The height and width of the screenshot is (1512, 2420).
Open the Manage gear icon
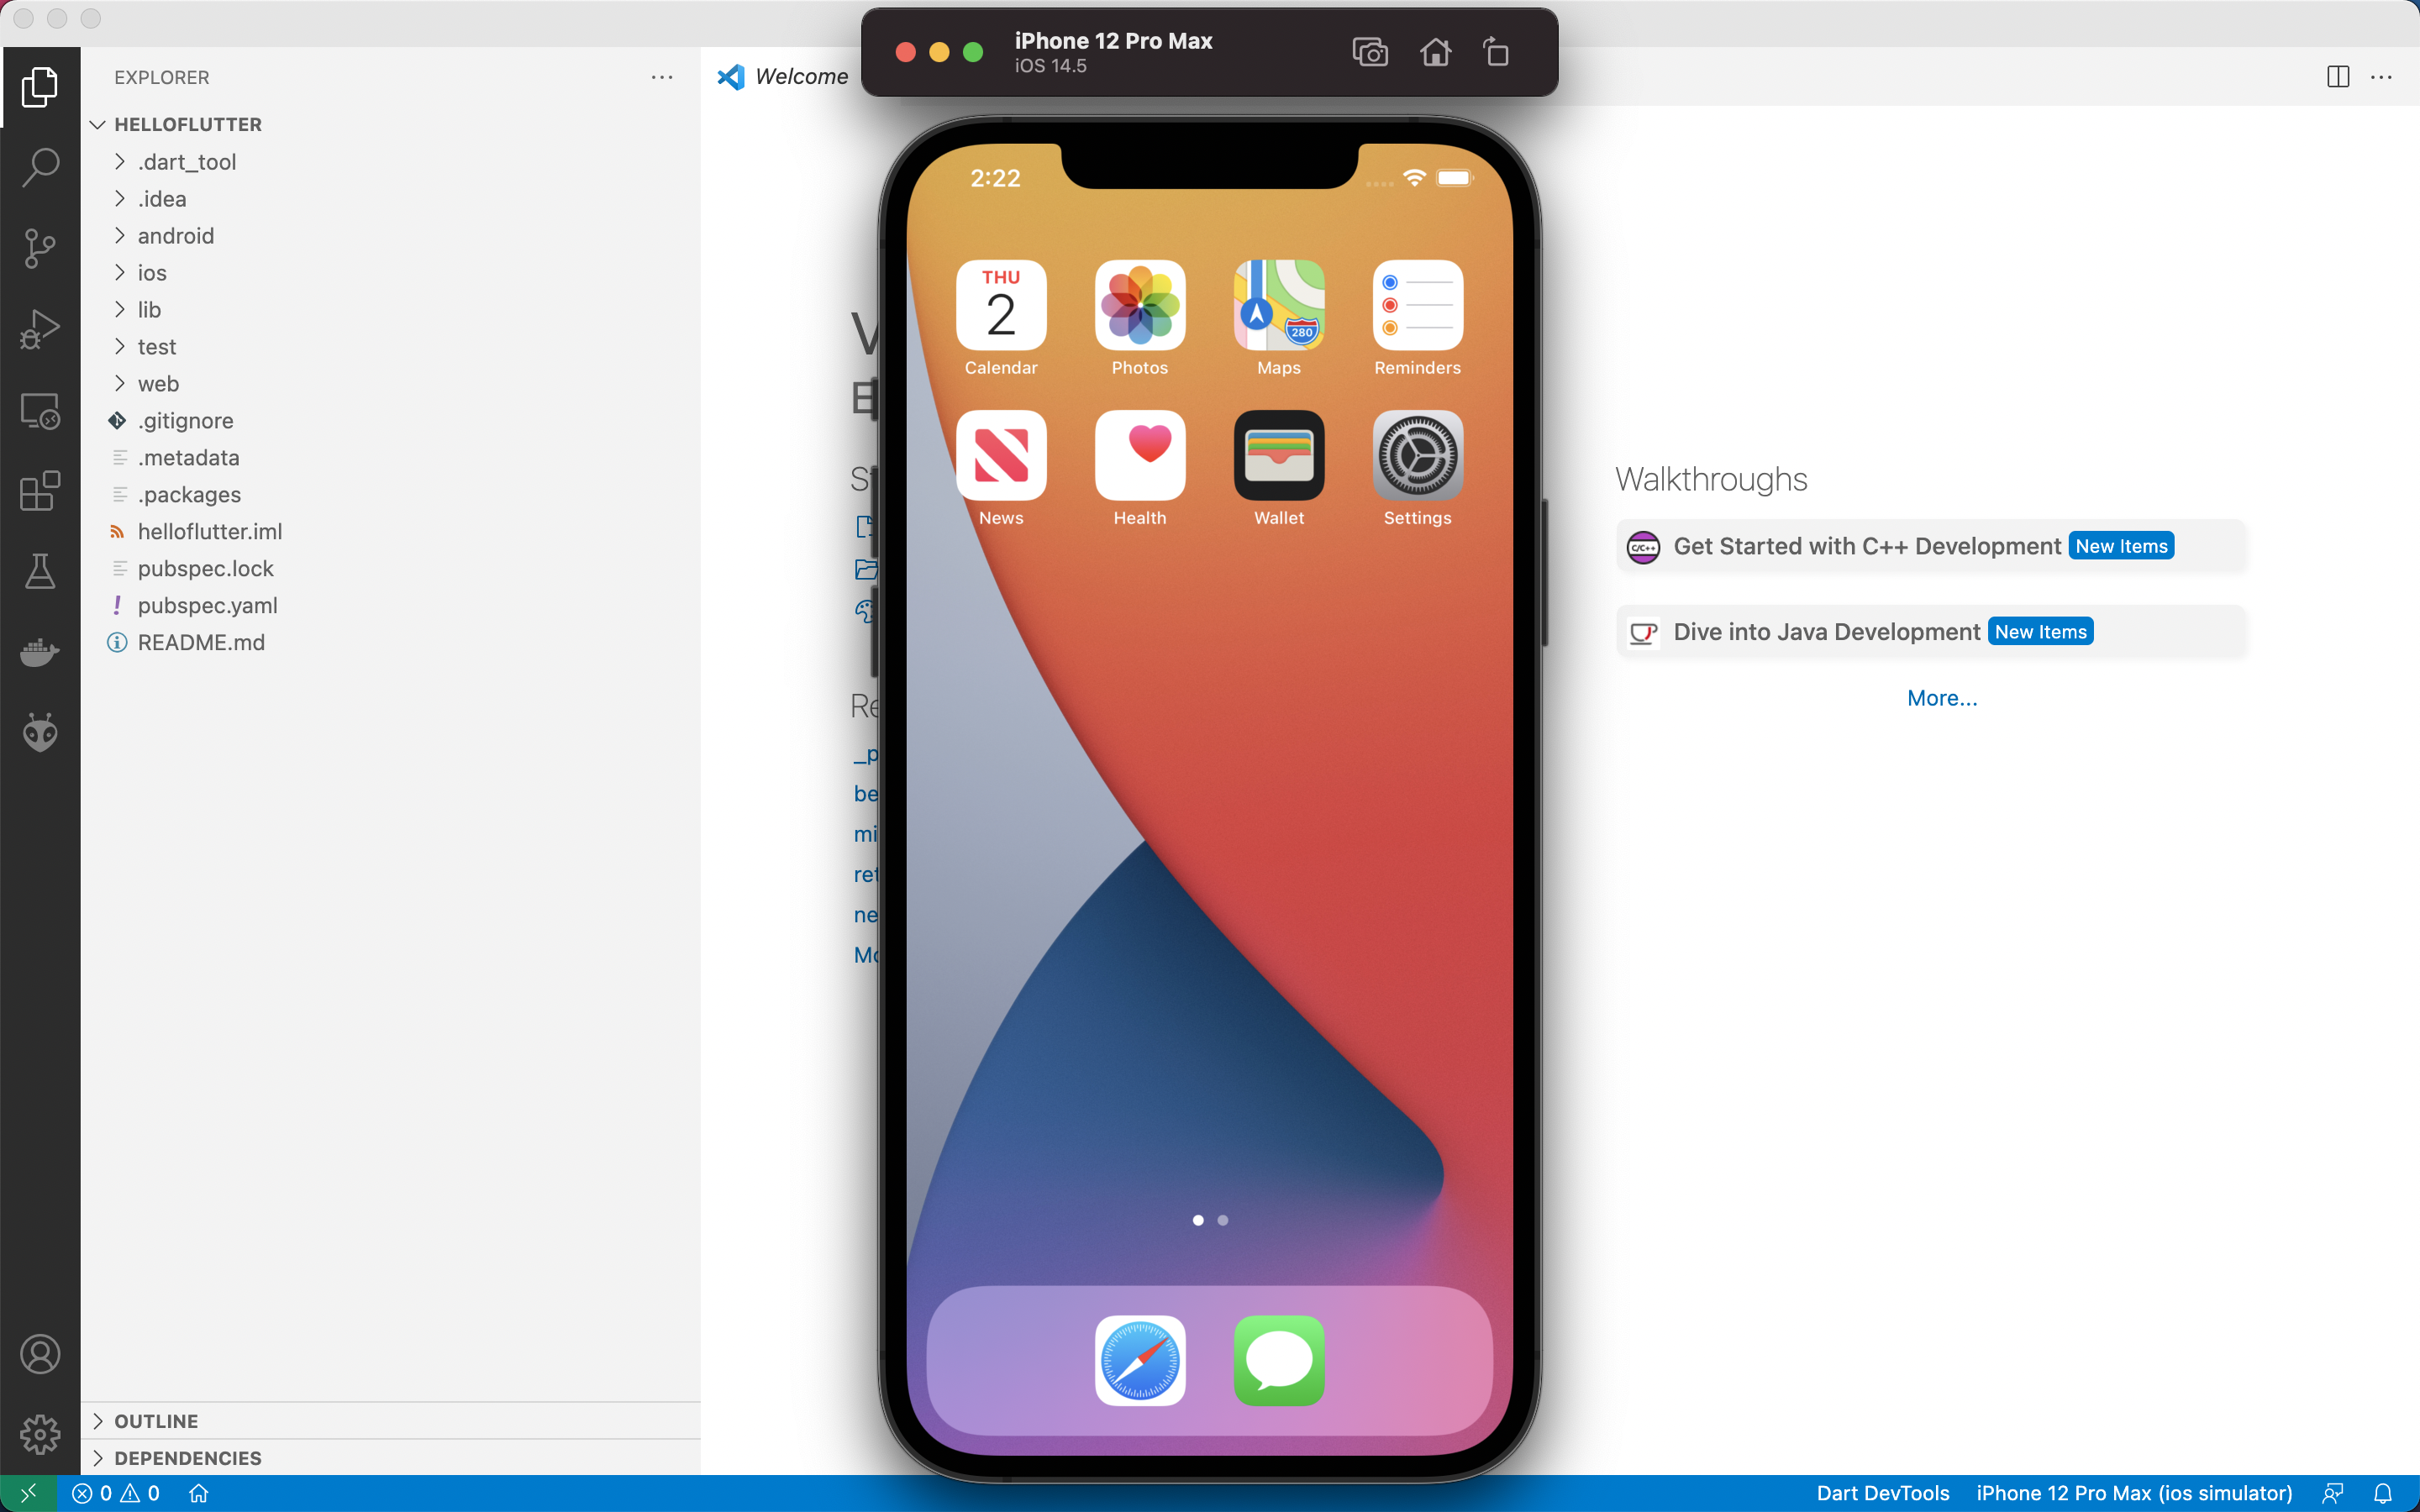[40, 1434]
